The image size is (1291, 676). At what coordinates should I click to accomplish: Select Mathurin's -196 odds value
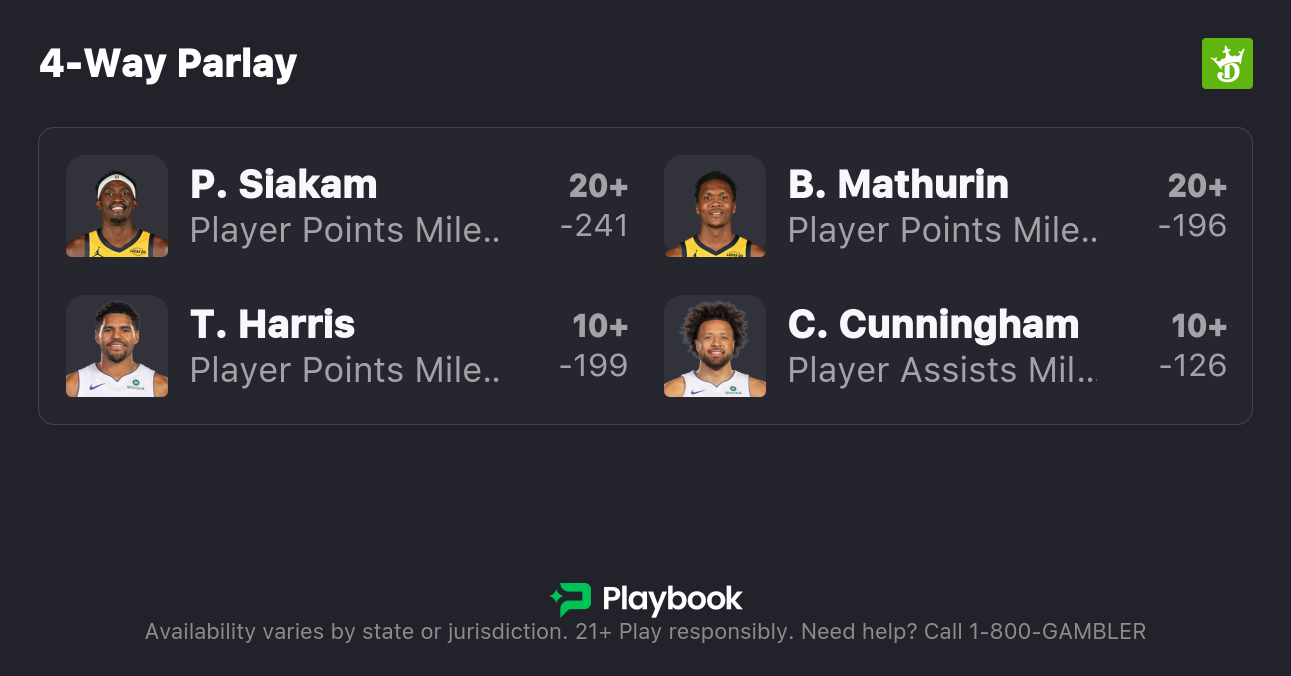pos(1192,226)
